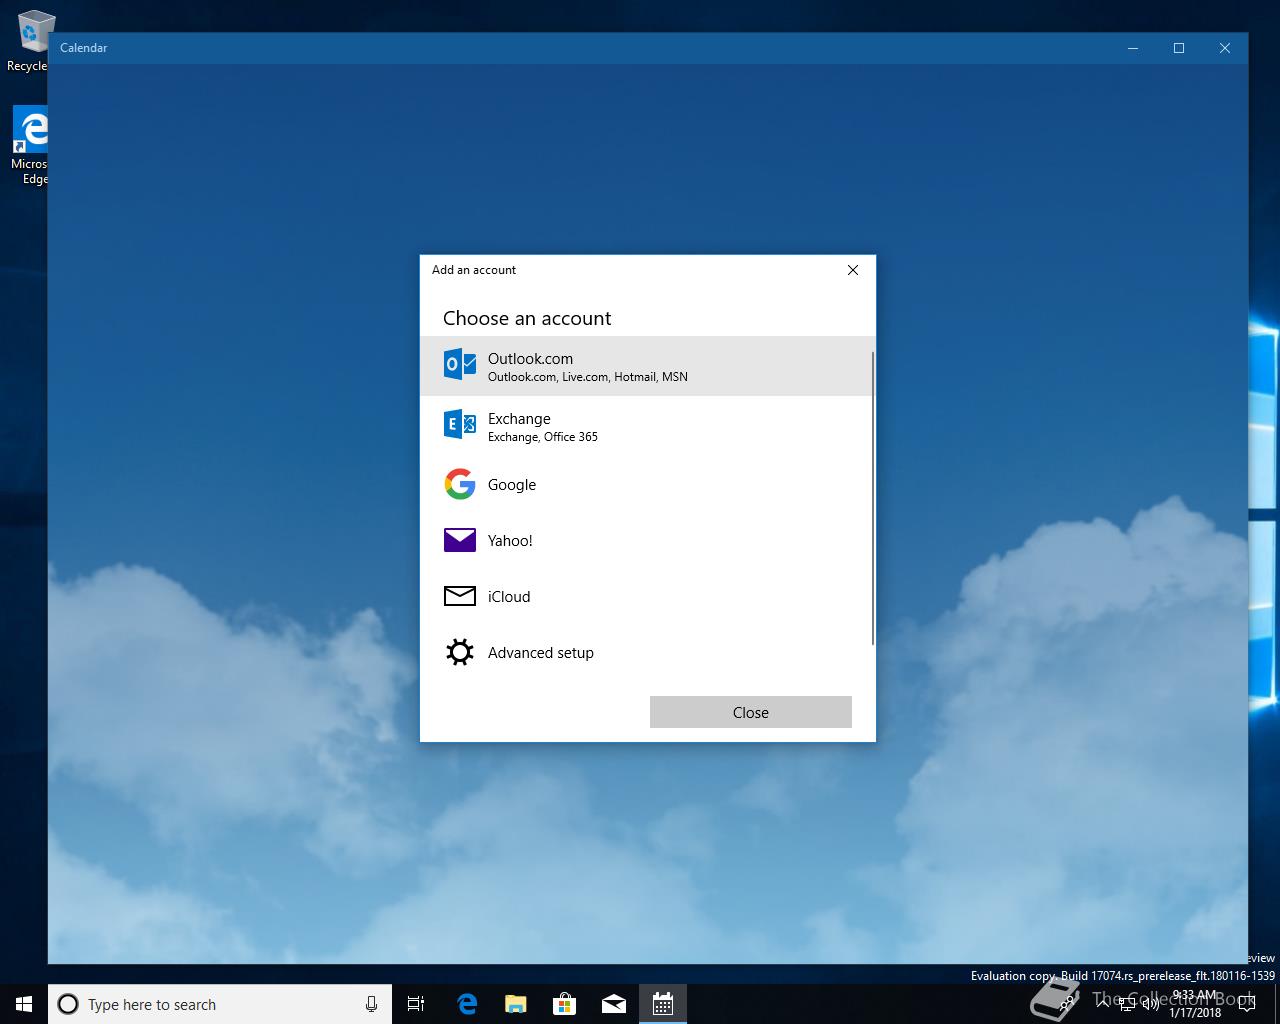The image size is (1280, 1024).
Task: Click the iCloud envelope icon
Action: [x=460, y=596]
